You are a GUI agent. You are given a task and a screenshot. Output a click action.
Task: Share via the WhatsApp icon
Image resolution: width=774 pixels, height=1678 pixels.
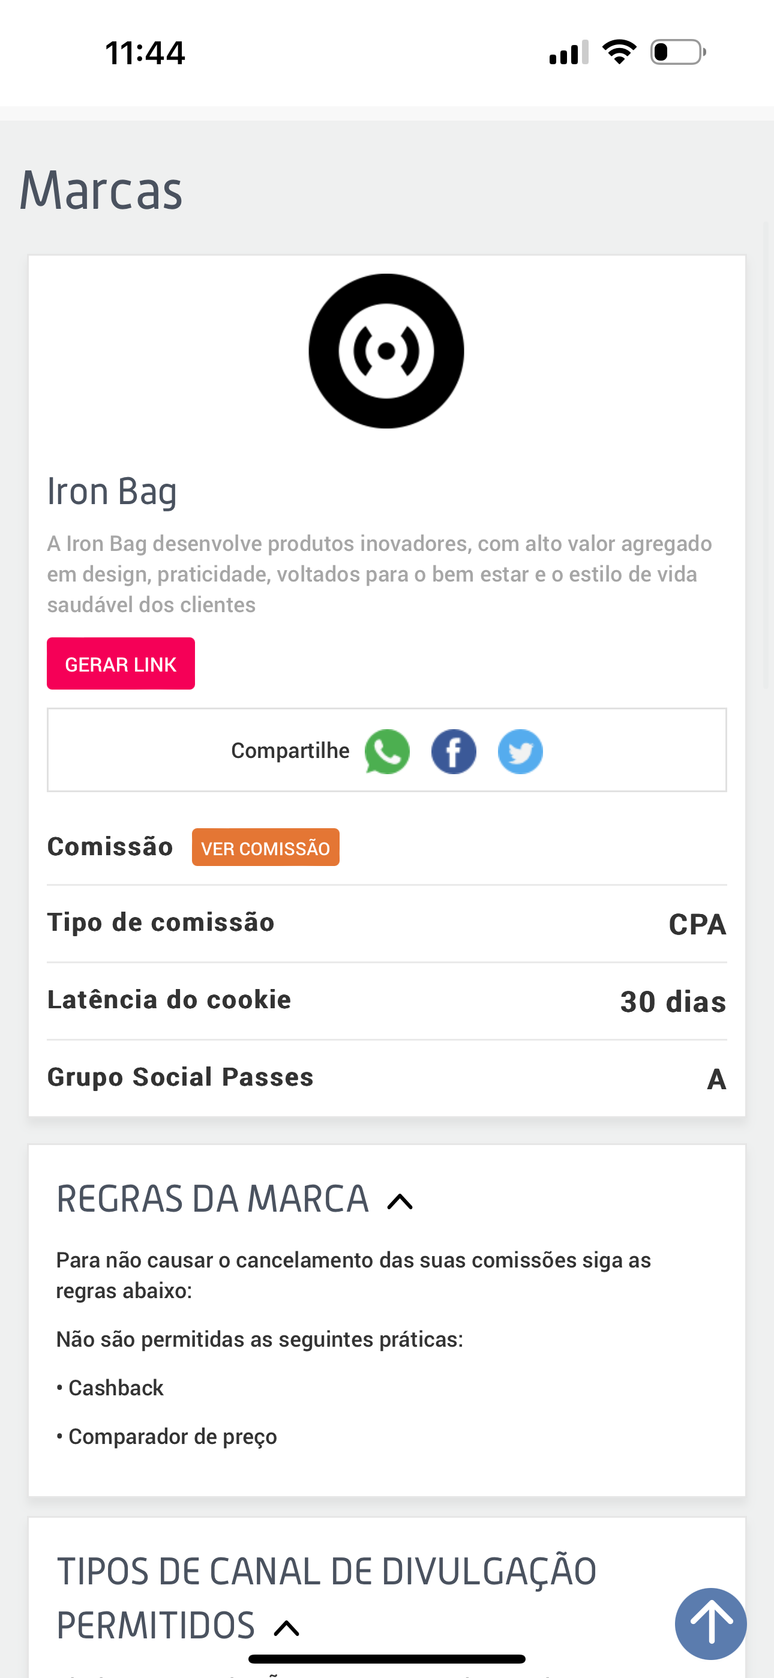click(x=387, y=752)
